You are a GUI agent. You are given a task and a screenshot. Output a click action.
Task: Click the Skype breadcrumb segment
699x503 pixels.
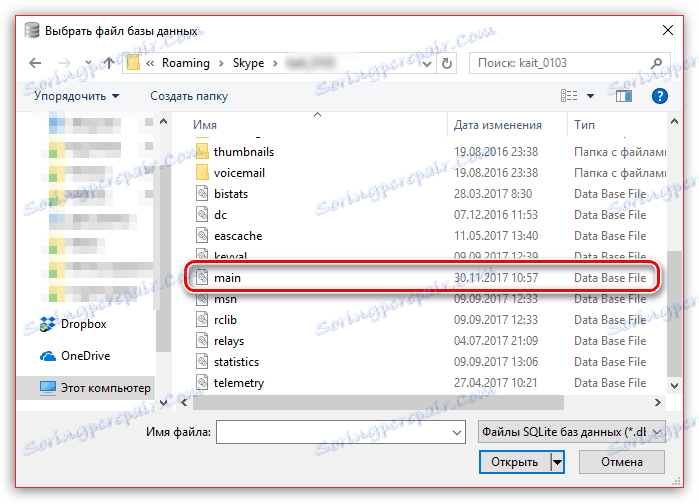coord(248,63)
